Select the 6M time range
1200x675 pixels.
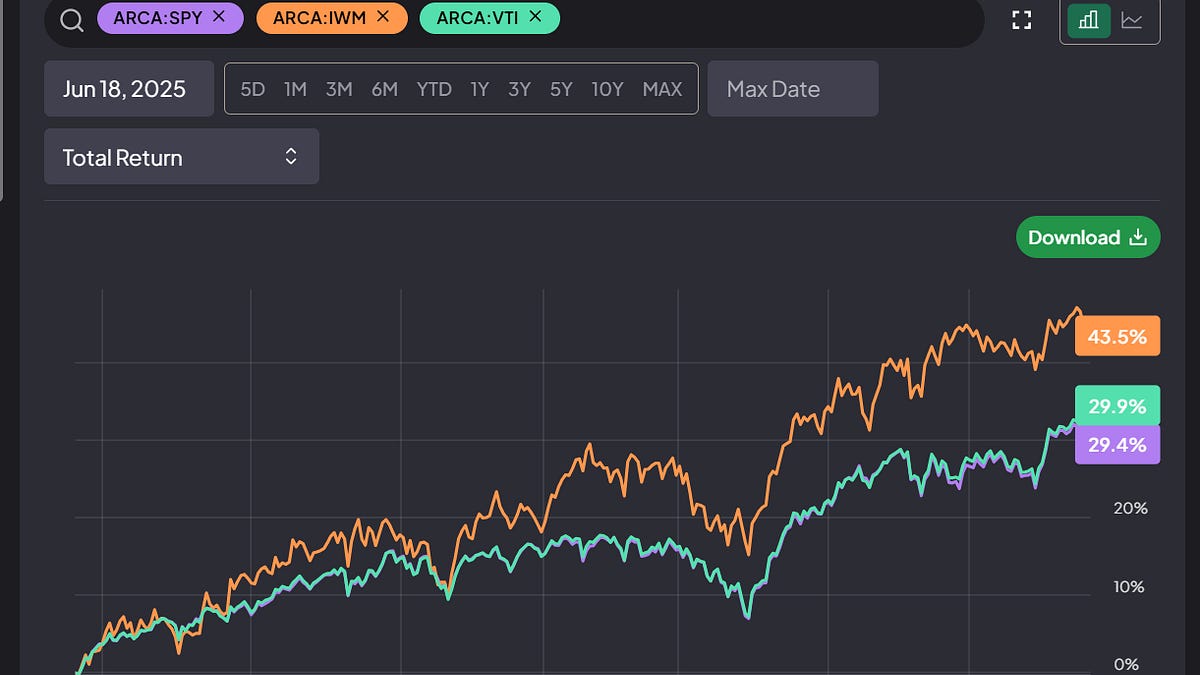point(385,89)
